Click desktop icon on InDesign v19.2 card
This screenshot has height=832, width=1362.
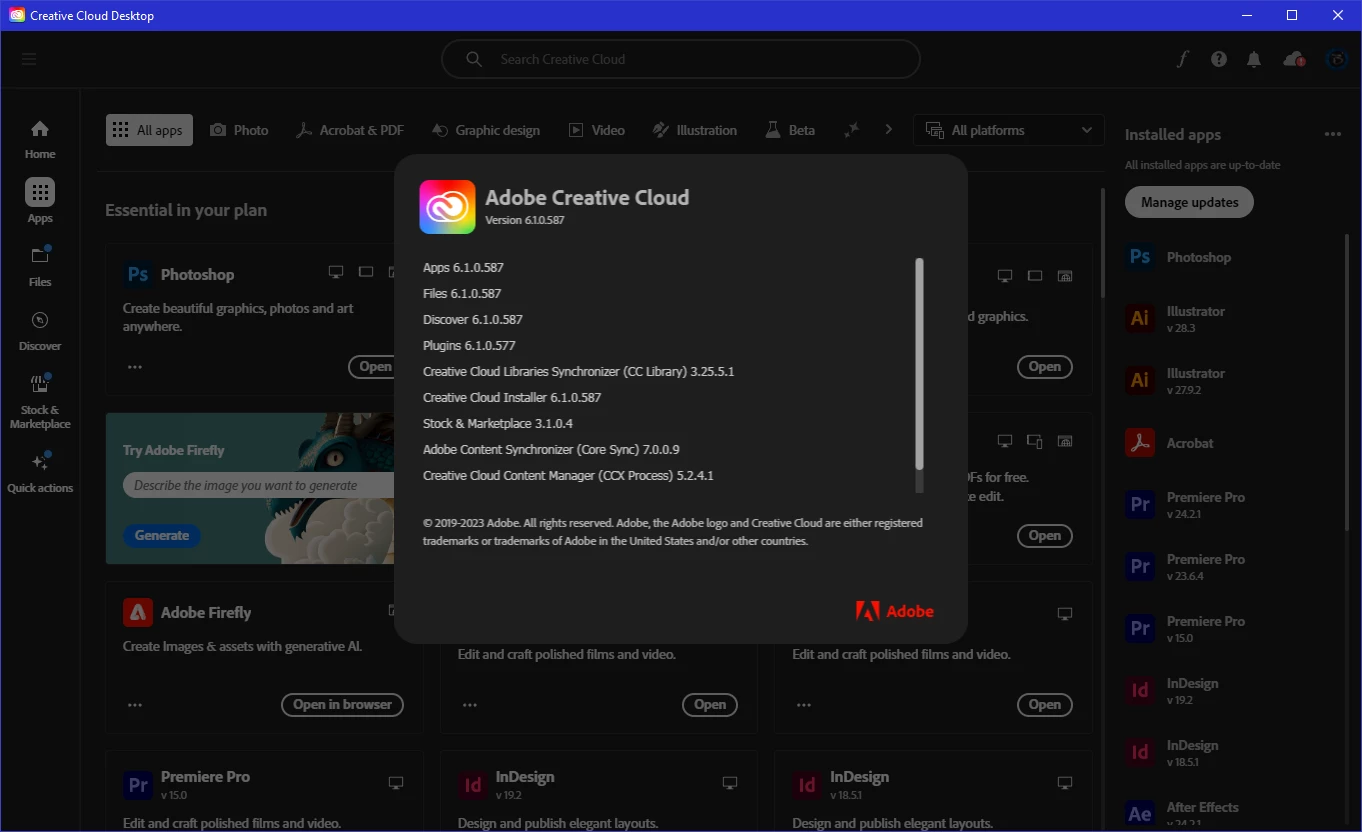[730, 782]
